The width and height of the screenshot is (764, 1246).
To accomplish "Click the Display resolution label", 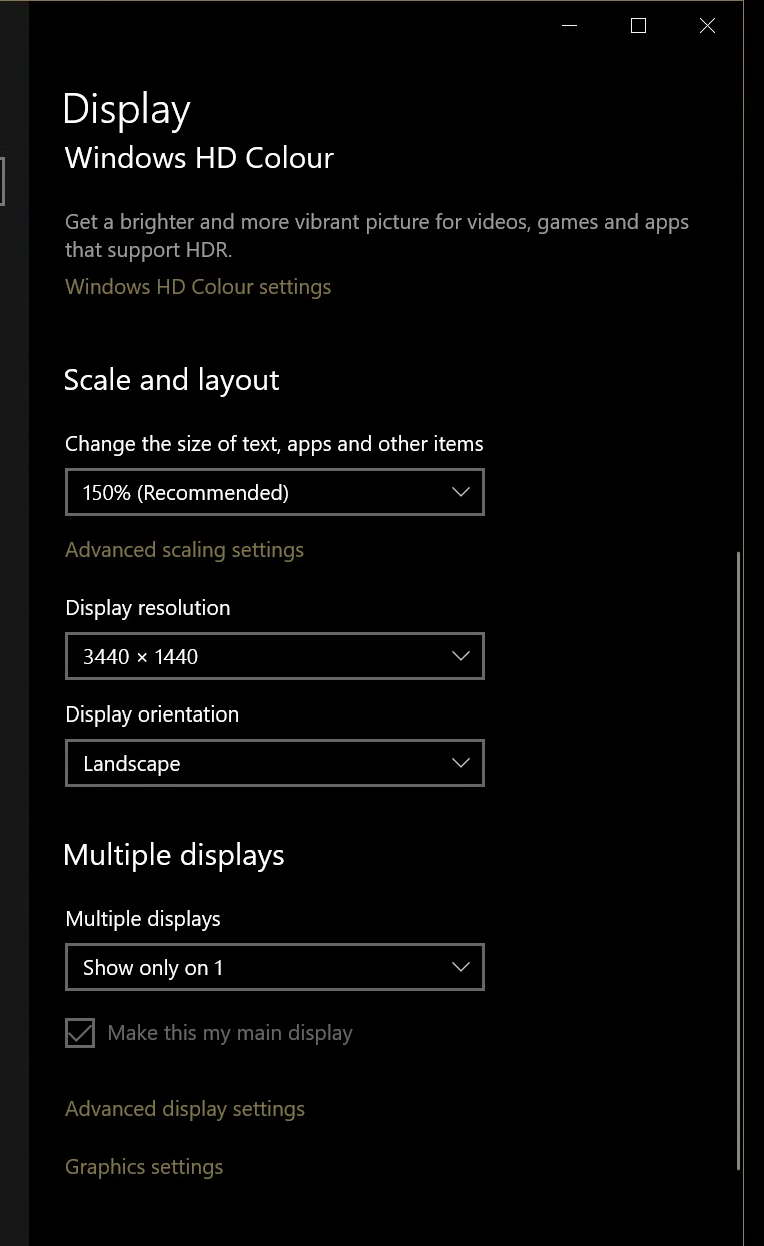I will pyautogui.click(x=148, y=608).
